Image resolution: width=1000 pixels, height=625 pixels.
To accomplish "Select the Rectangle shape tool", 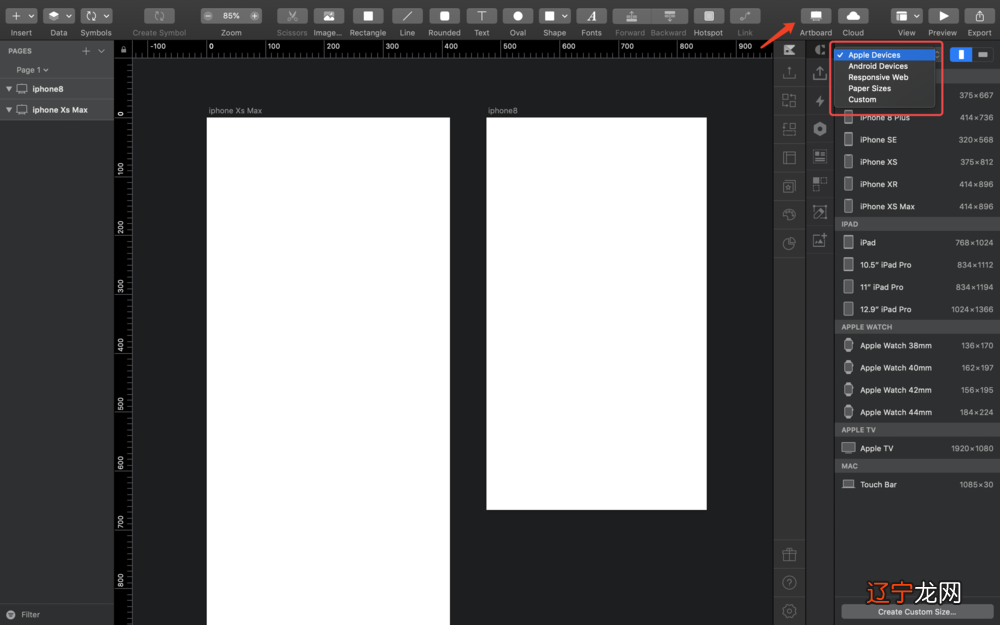I will coord(367,16).
